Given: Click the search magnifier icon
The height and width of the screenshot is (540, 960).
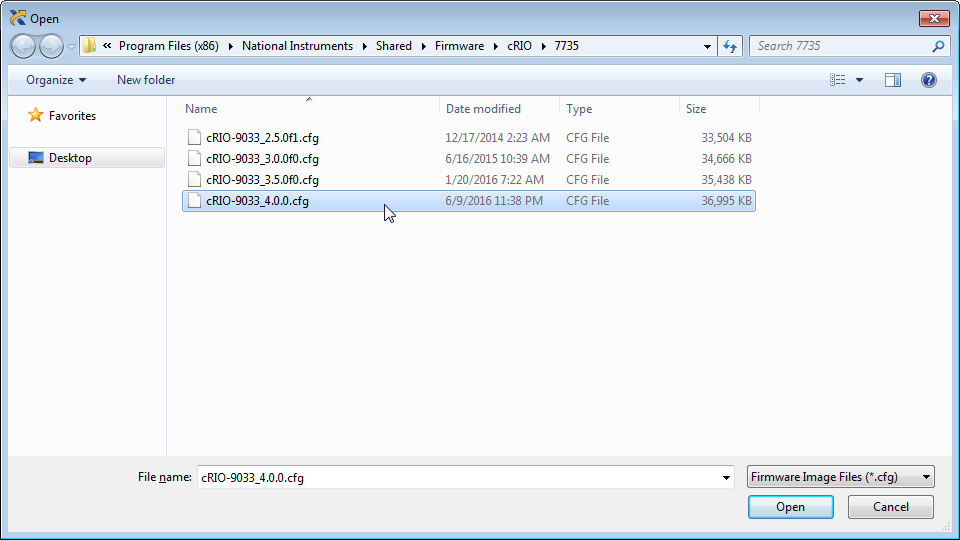Looking at the screenshot, I should (938, 46).
